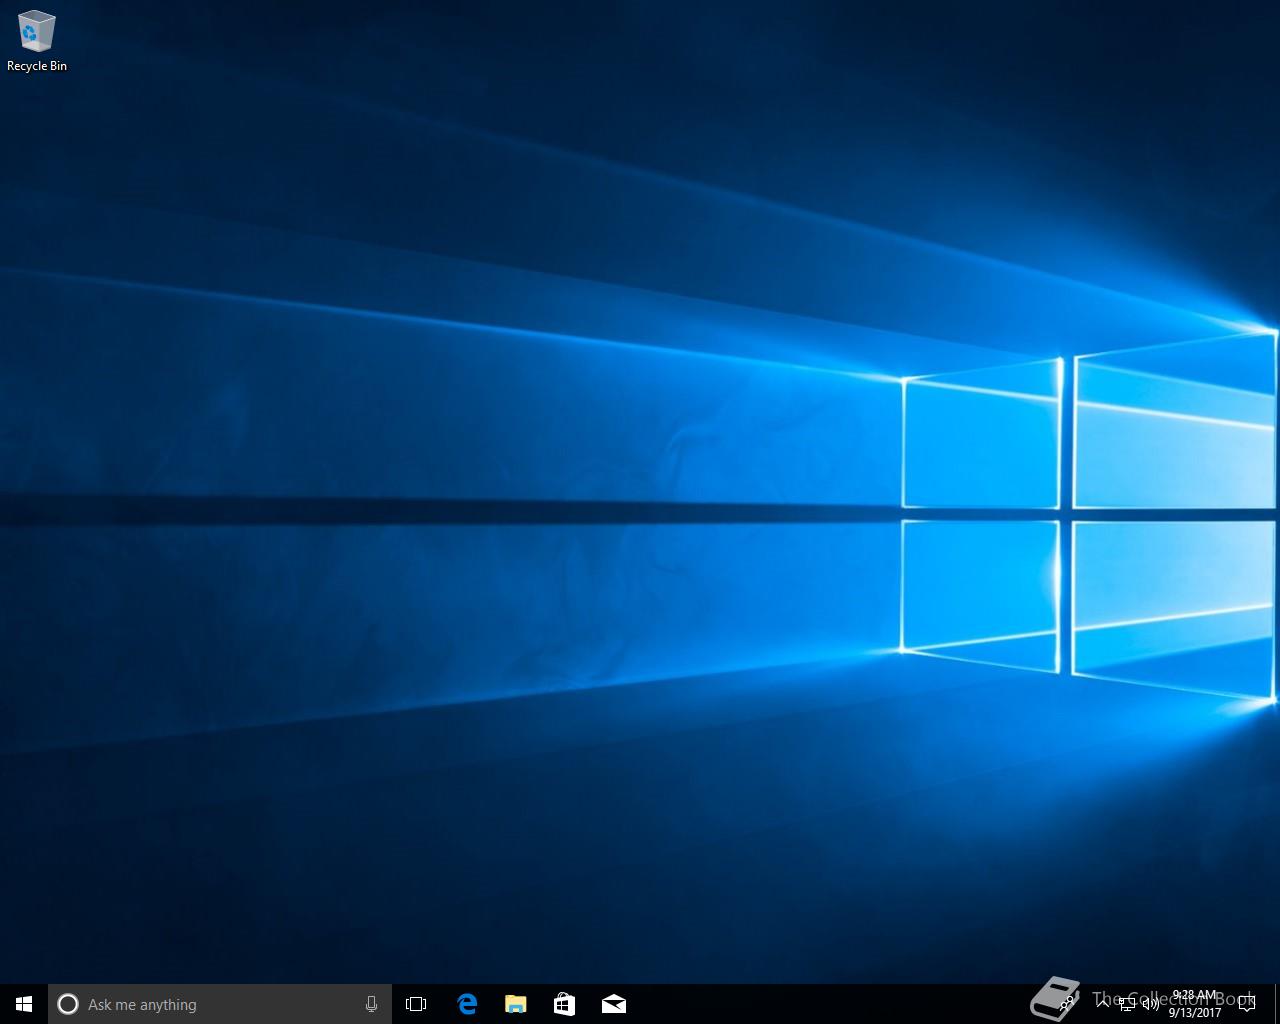Viewport: 1280px width, 1024px height.
Task: Open the clock showing 9:28 AM
Action: (1195, 1004)
